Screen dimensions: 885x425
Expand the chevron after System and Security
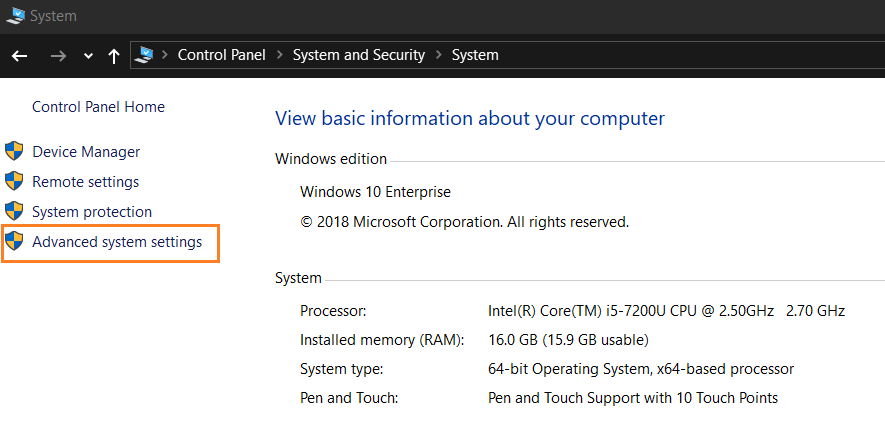click(439, 55)
